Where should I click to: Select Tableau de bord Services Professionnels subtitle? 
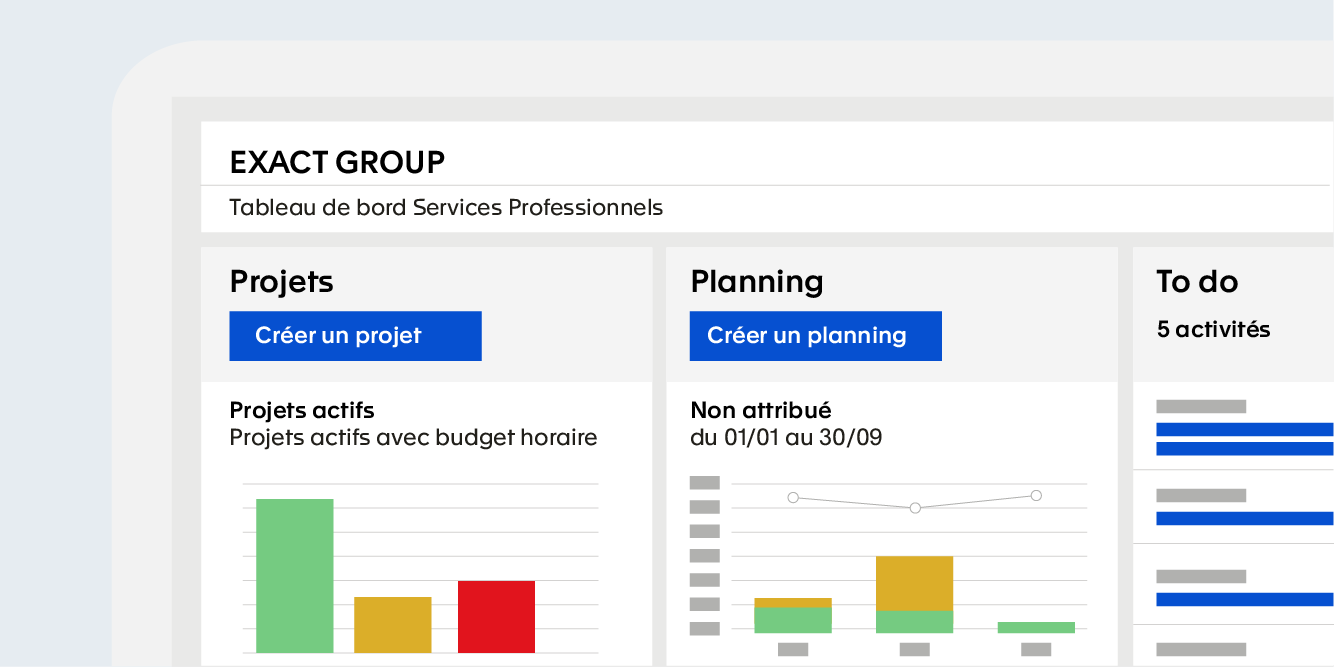point(446,208)
